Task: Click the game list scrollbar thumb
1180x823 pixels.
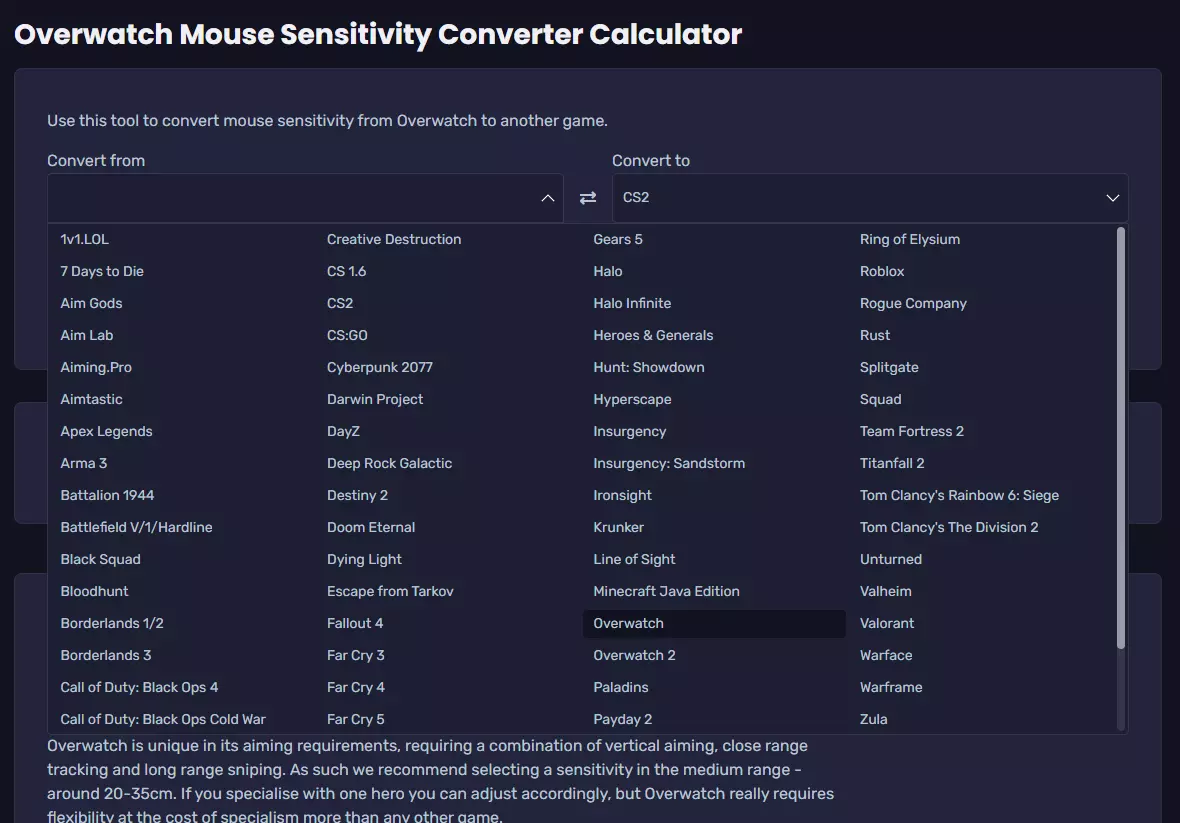Action: pos(1121,438)
